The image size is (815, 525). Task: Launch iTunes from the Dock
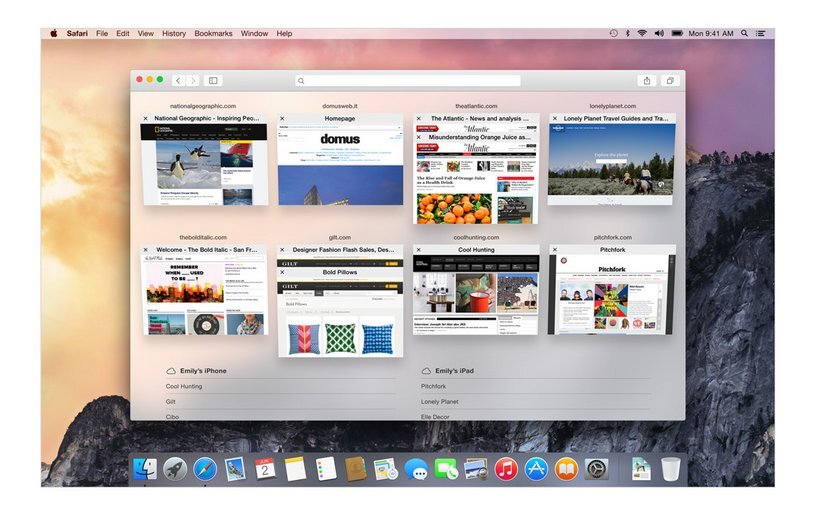506,469
